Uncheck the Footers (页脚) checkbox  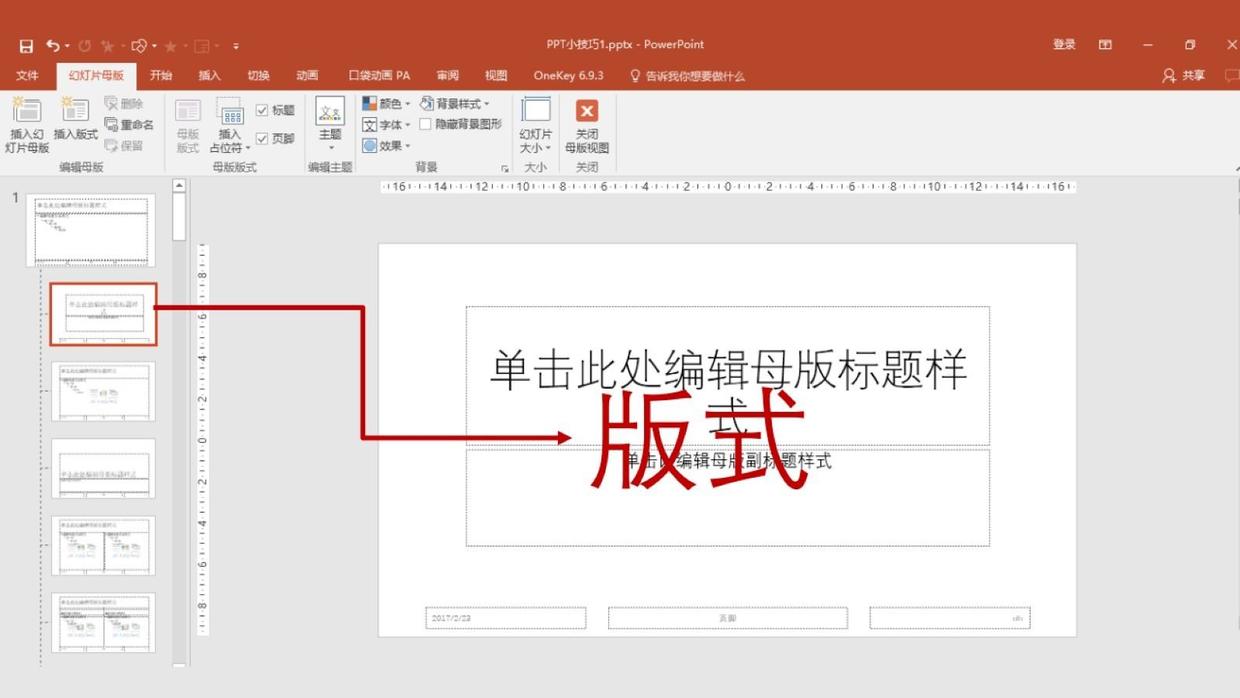pyautogui.click(x=262, y=139)
